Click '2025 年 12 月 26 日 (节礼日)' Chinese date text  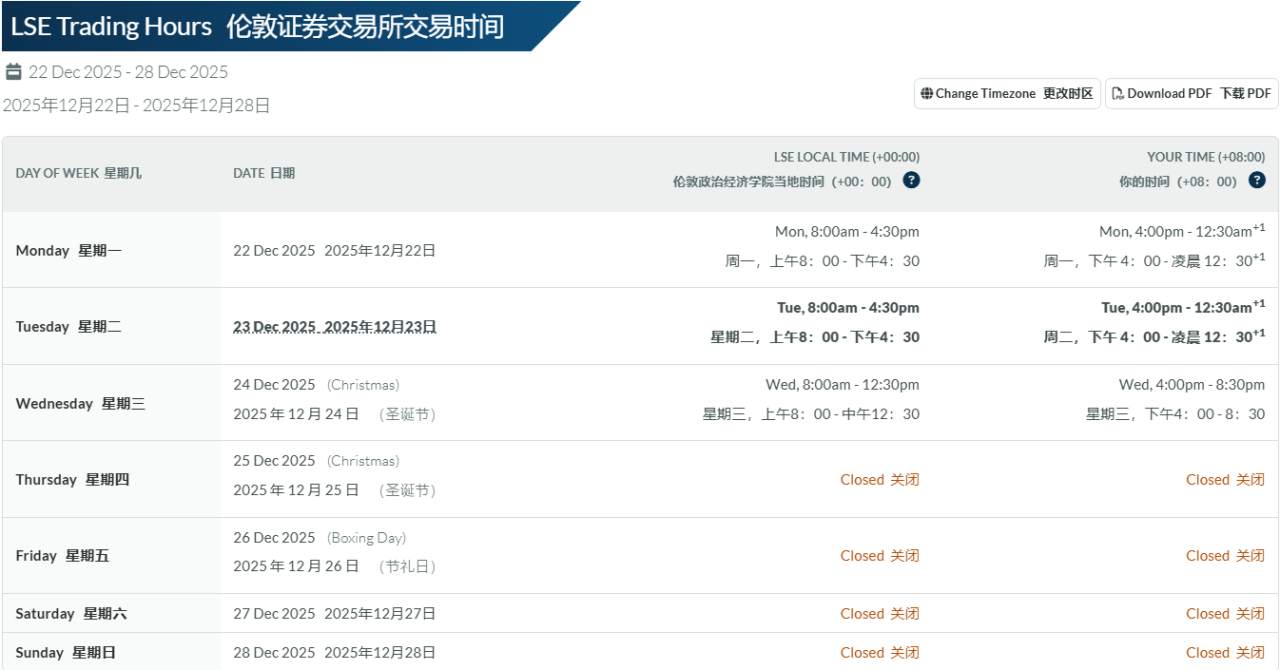click(x=334, y=567)
